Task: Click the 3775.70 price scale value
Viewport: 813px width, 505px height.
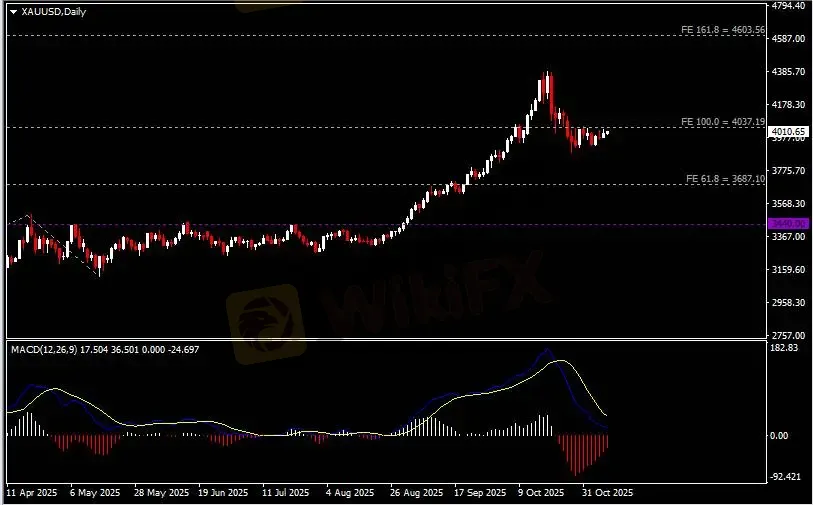Action: coord(789,171)
